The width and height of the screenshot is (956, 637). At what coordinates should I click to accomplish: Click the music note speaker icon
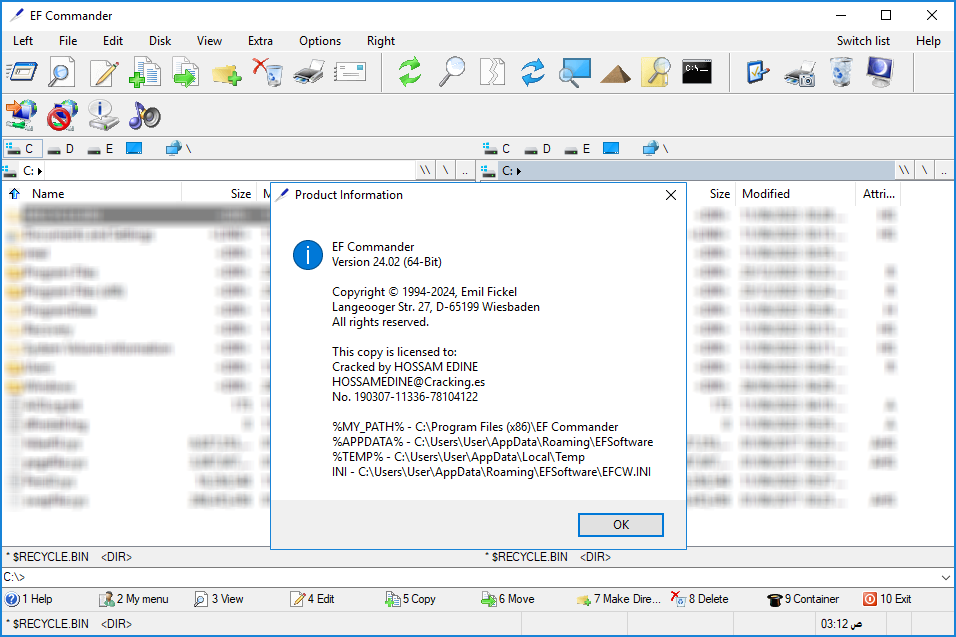coord(144,115)
